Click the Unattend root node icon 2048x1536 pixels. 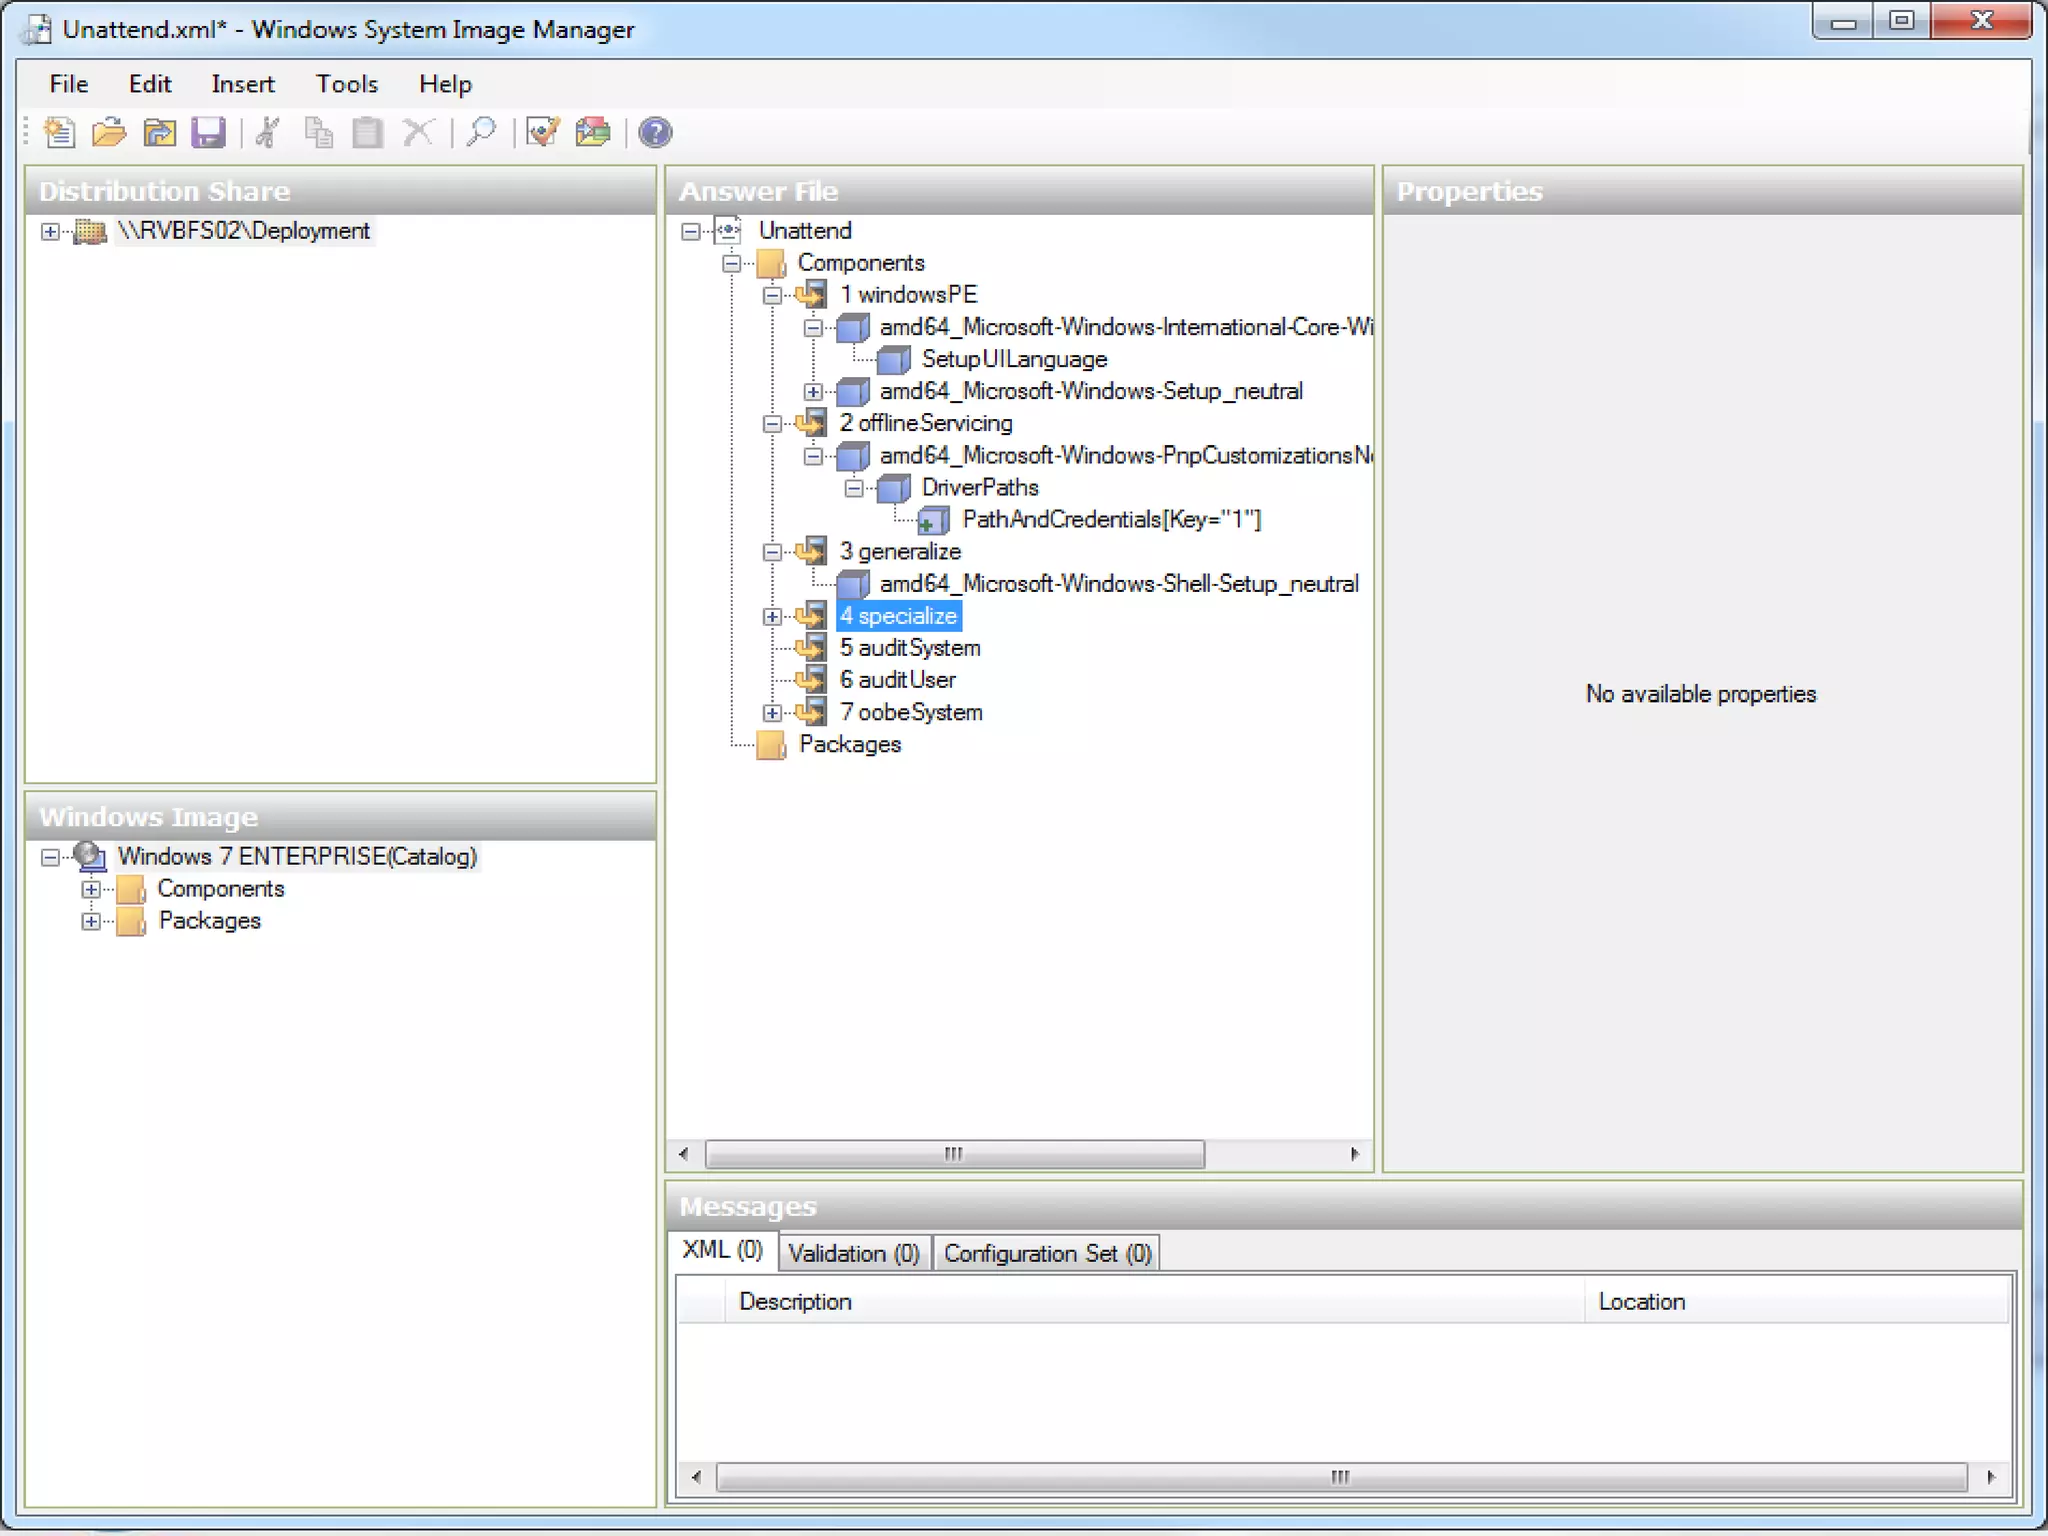pos(728,231)
